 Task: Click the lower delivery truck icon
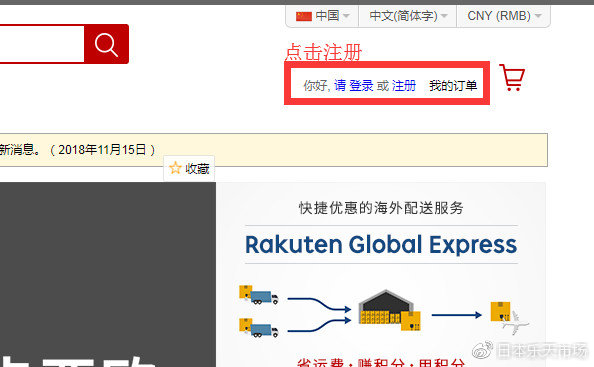coord(258,328)
